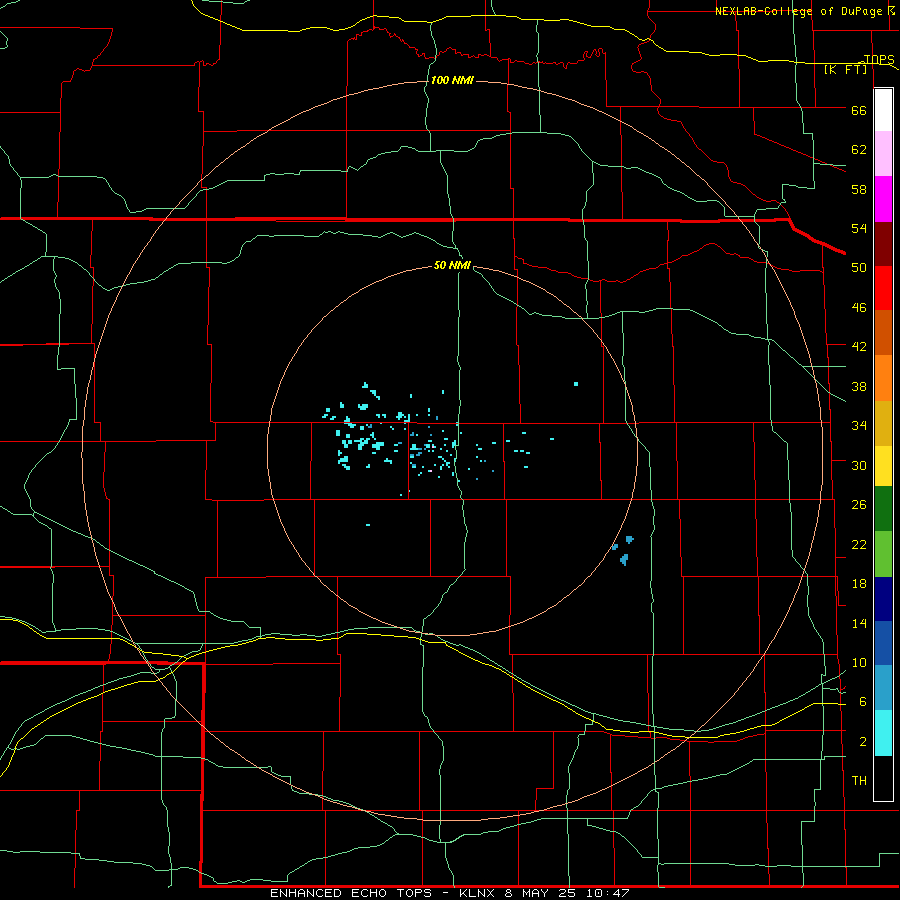Click the legend value 14
The width and height of the screenshot is (900, 900).
coord(859,623)
